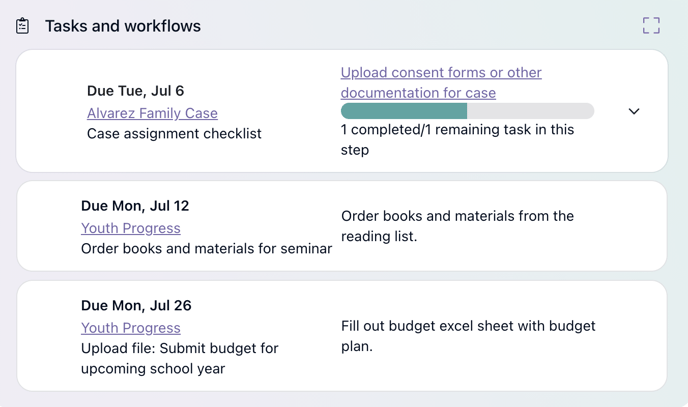Image resolution: width=688 pixels, height=407 pixels.
Task: Select the Due Tue, Jul 6 task card
Action: (342, 111)
